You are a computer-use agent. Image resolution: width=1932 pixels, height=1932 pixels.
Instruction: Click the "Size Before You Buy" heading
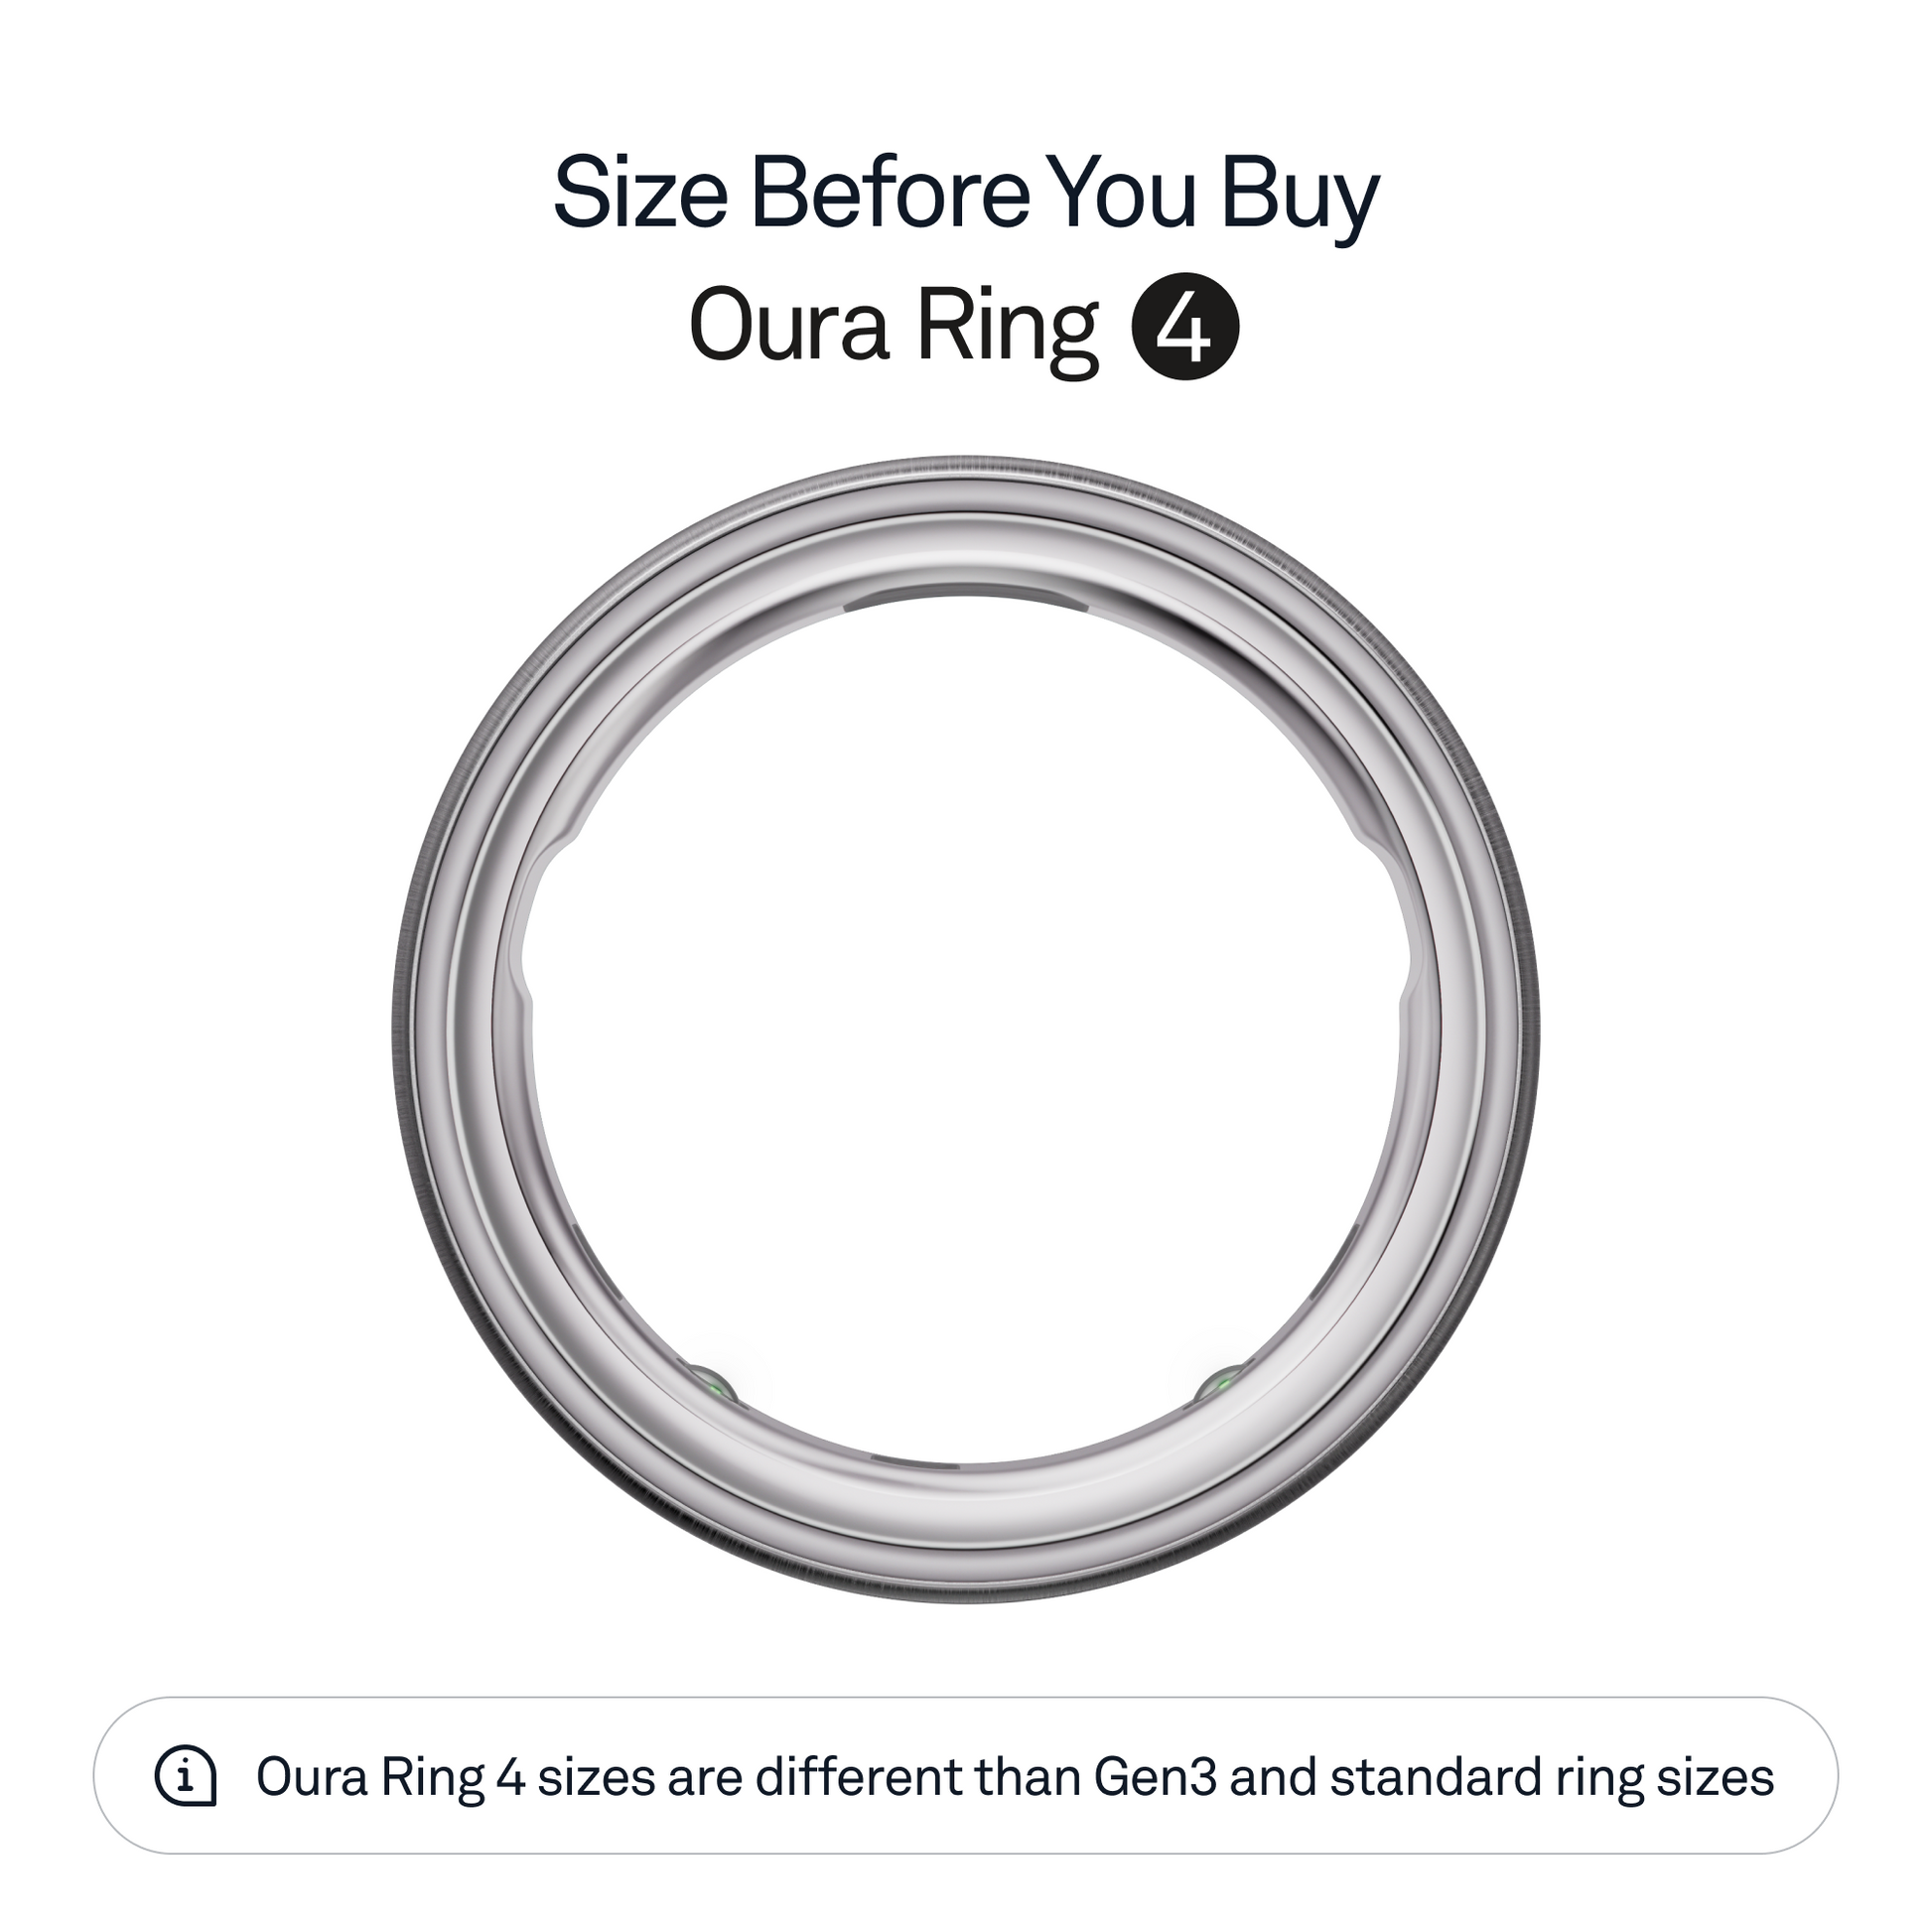click(966, 192)
